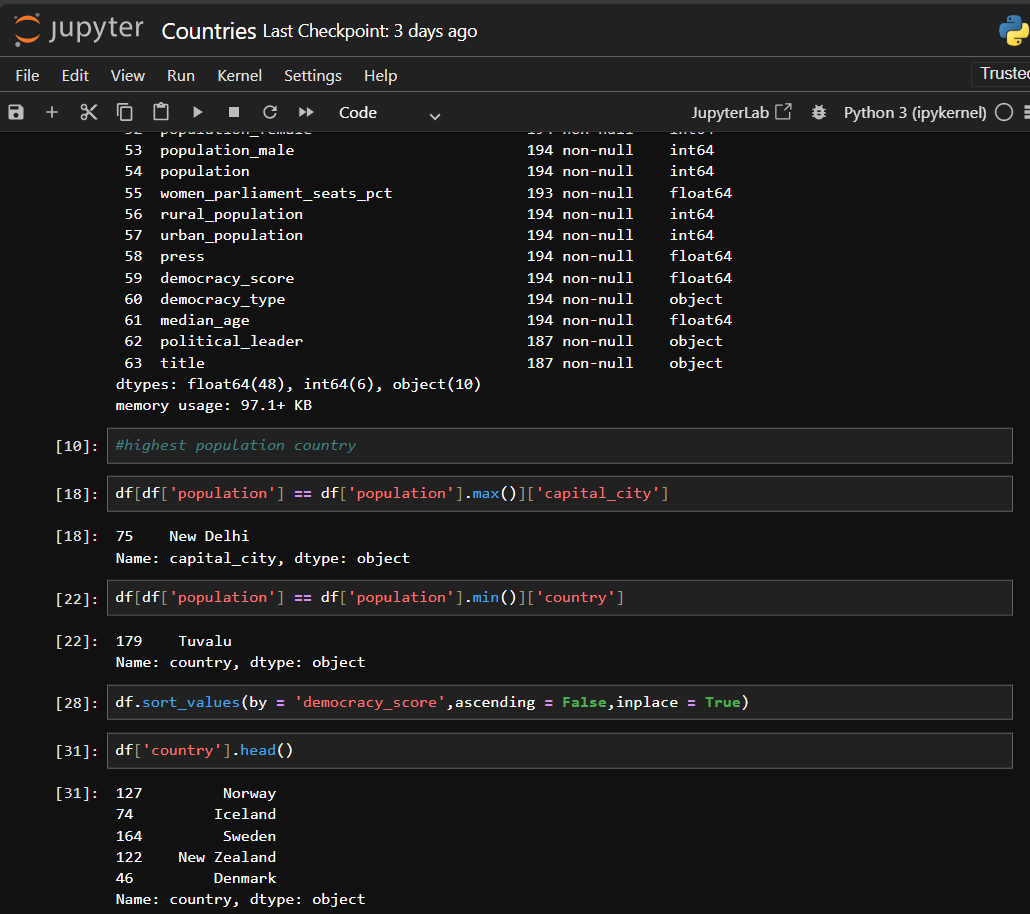
Task: Open notebook in JupyterLab
Action: [x=741, y=112]
